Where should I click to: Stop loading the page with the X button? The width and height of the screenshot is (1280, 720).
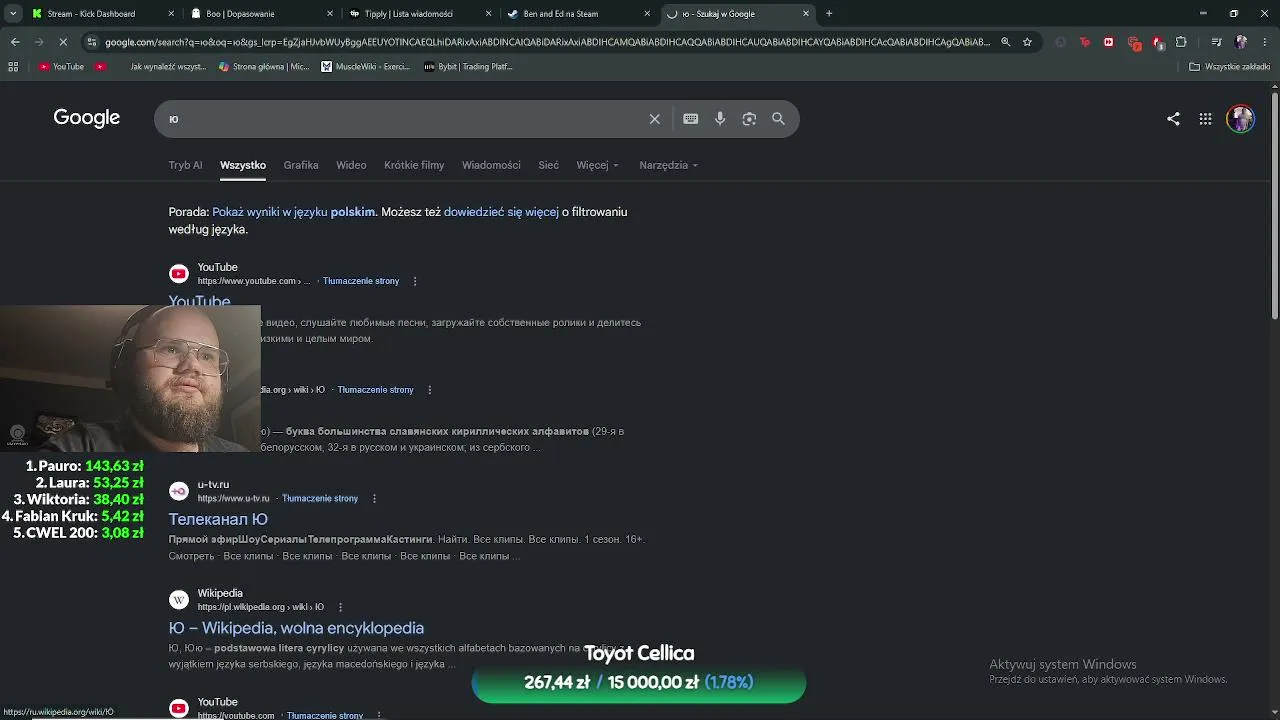point(63,42)
